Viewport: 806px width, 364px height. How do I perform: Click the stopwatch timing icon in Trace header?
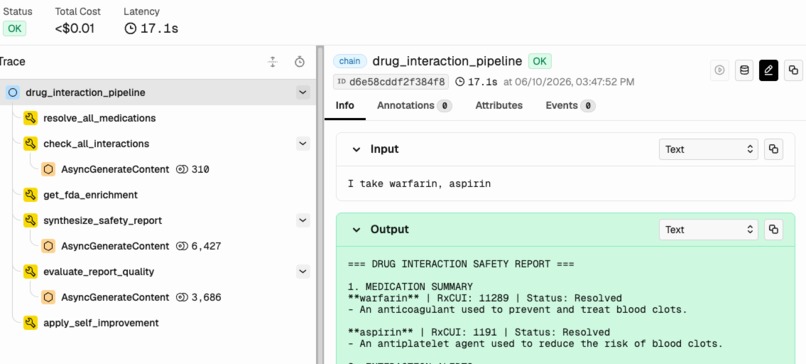[x=300, y=62]
